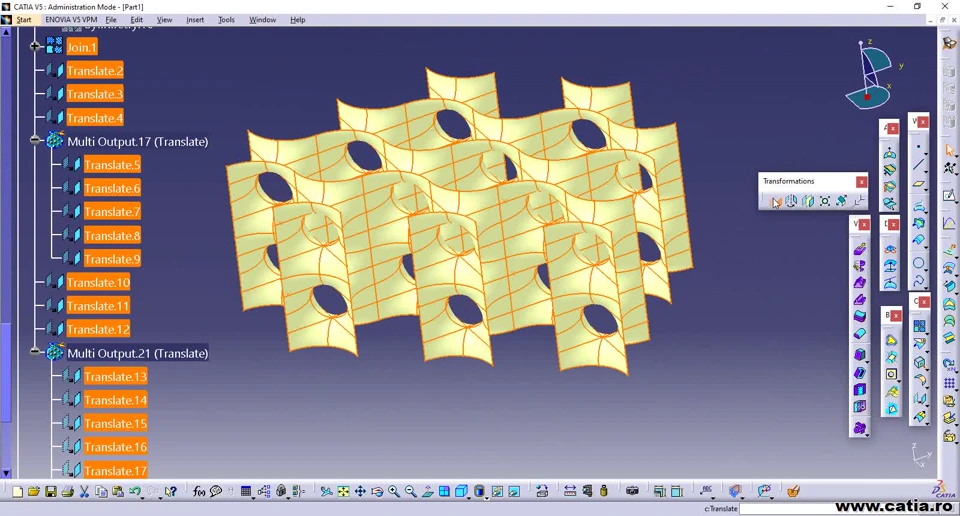This screenshot has height=516, width=960.
Task: Activate the Pan view tool
Action: tap(360, 491)
